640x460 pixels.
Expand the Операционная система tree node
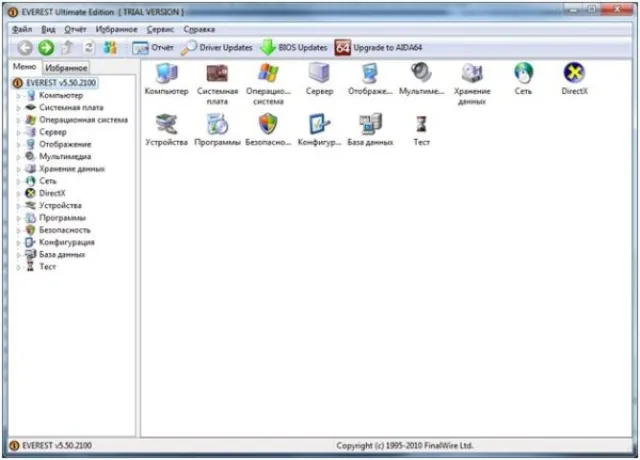pyautogui.click(x=18, y=120)
